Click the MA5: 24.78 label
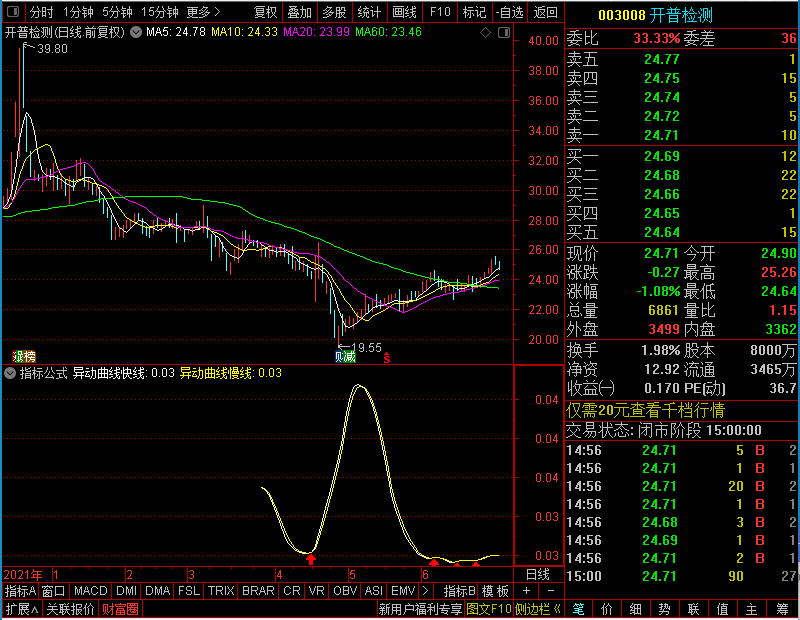 tap(176, 32)
